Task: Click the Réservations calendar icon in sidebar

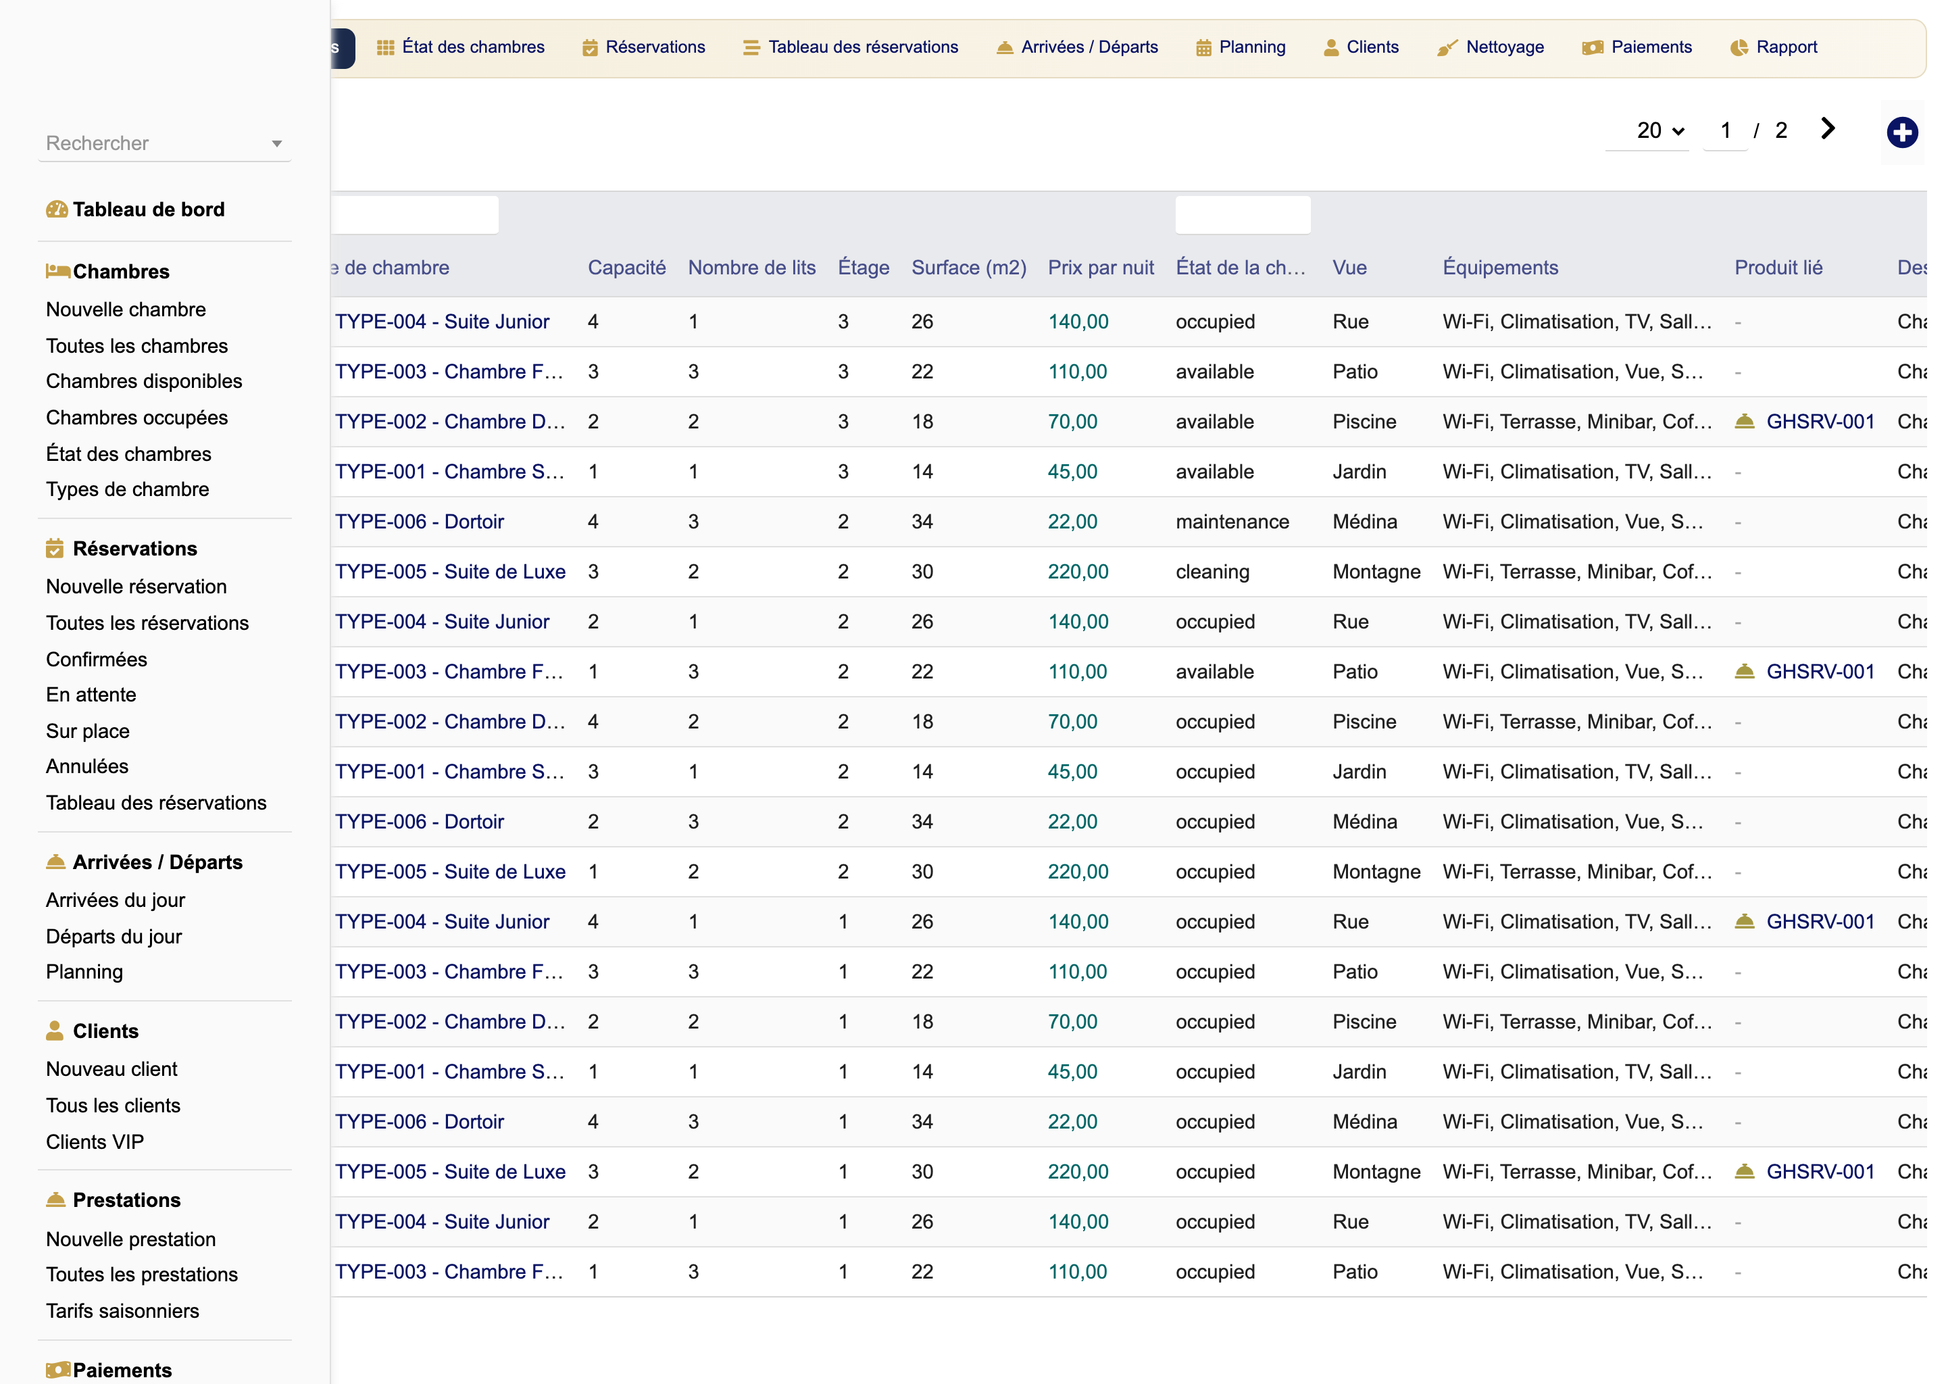Action: pos(55,548)
